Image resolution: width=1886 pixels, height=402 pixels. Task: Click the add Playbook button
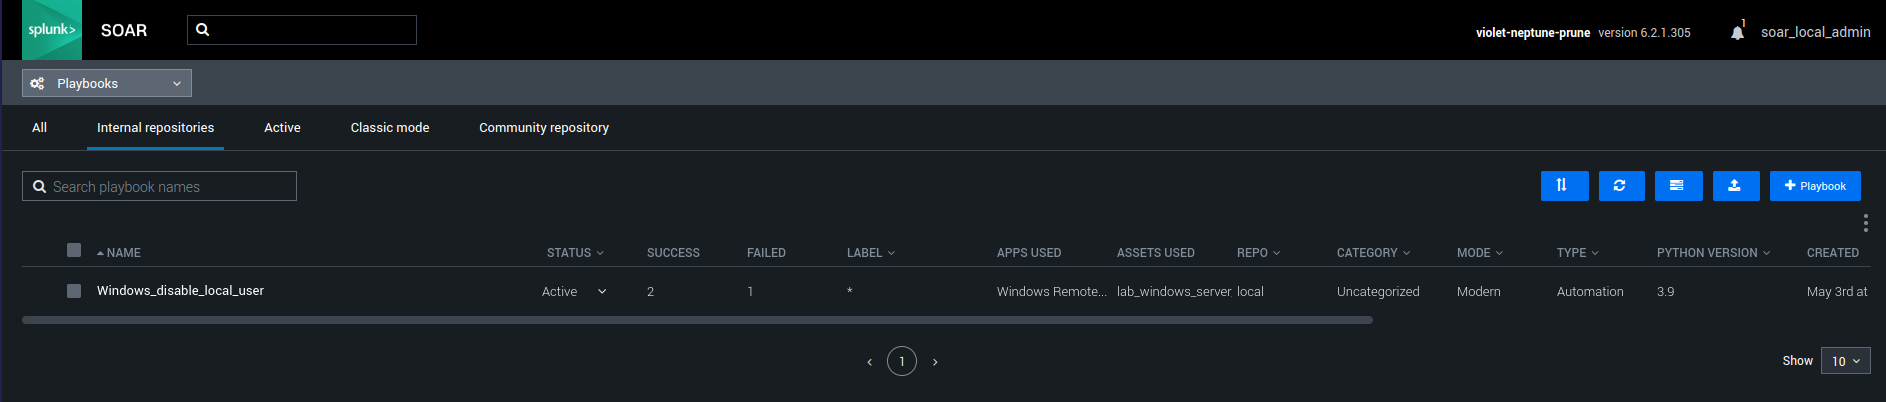tap(1815, 186)
